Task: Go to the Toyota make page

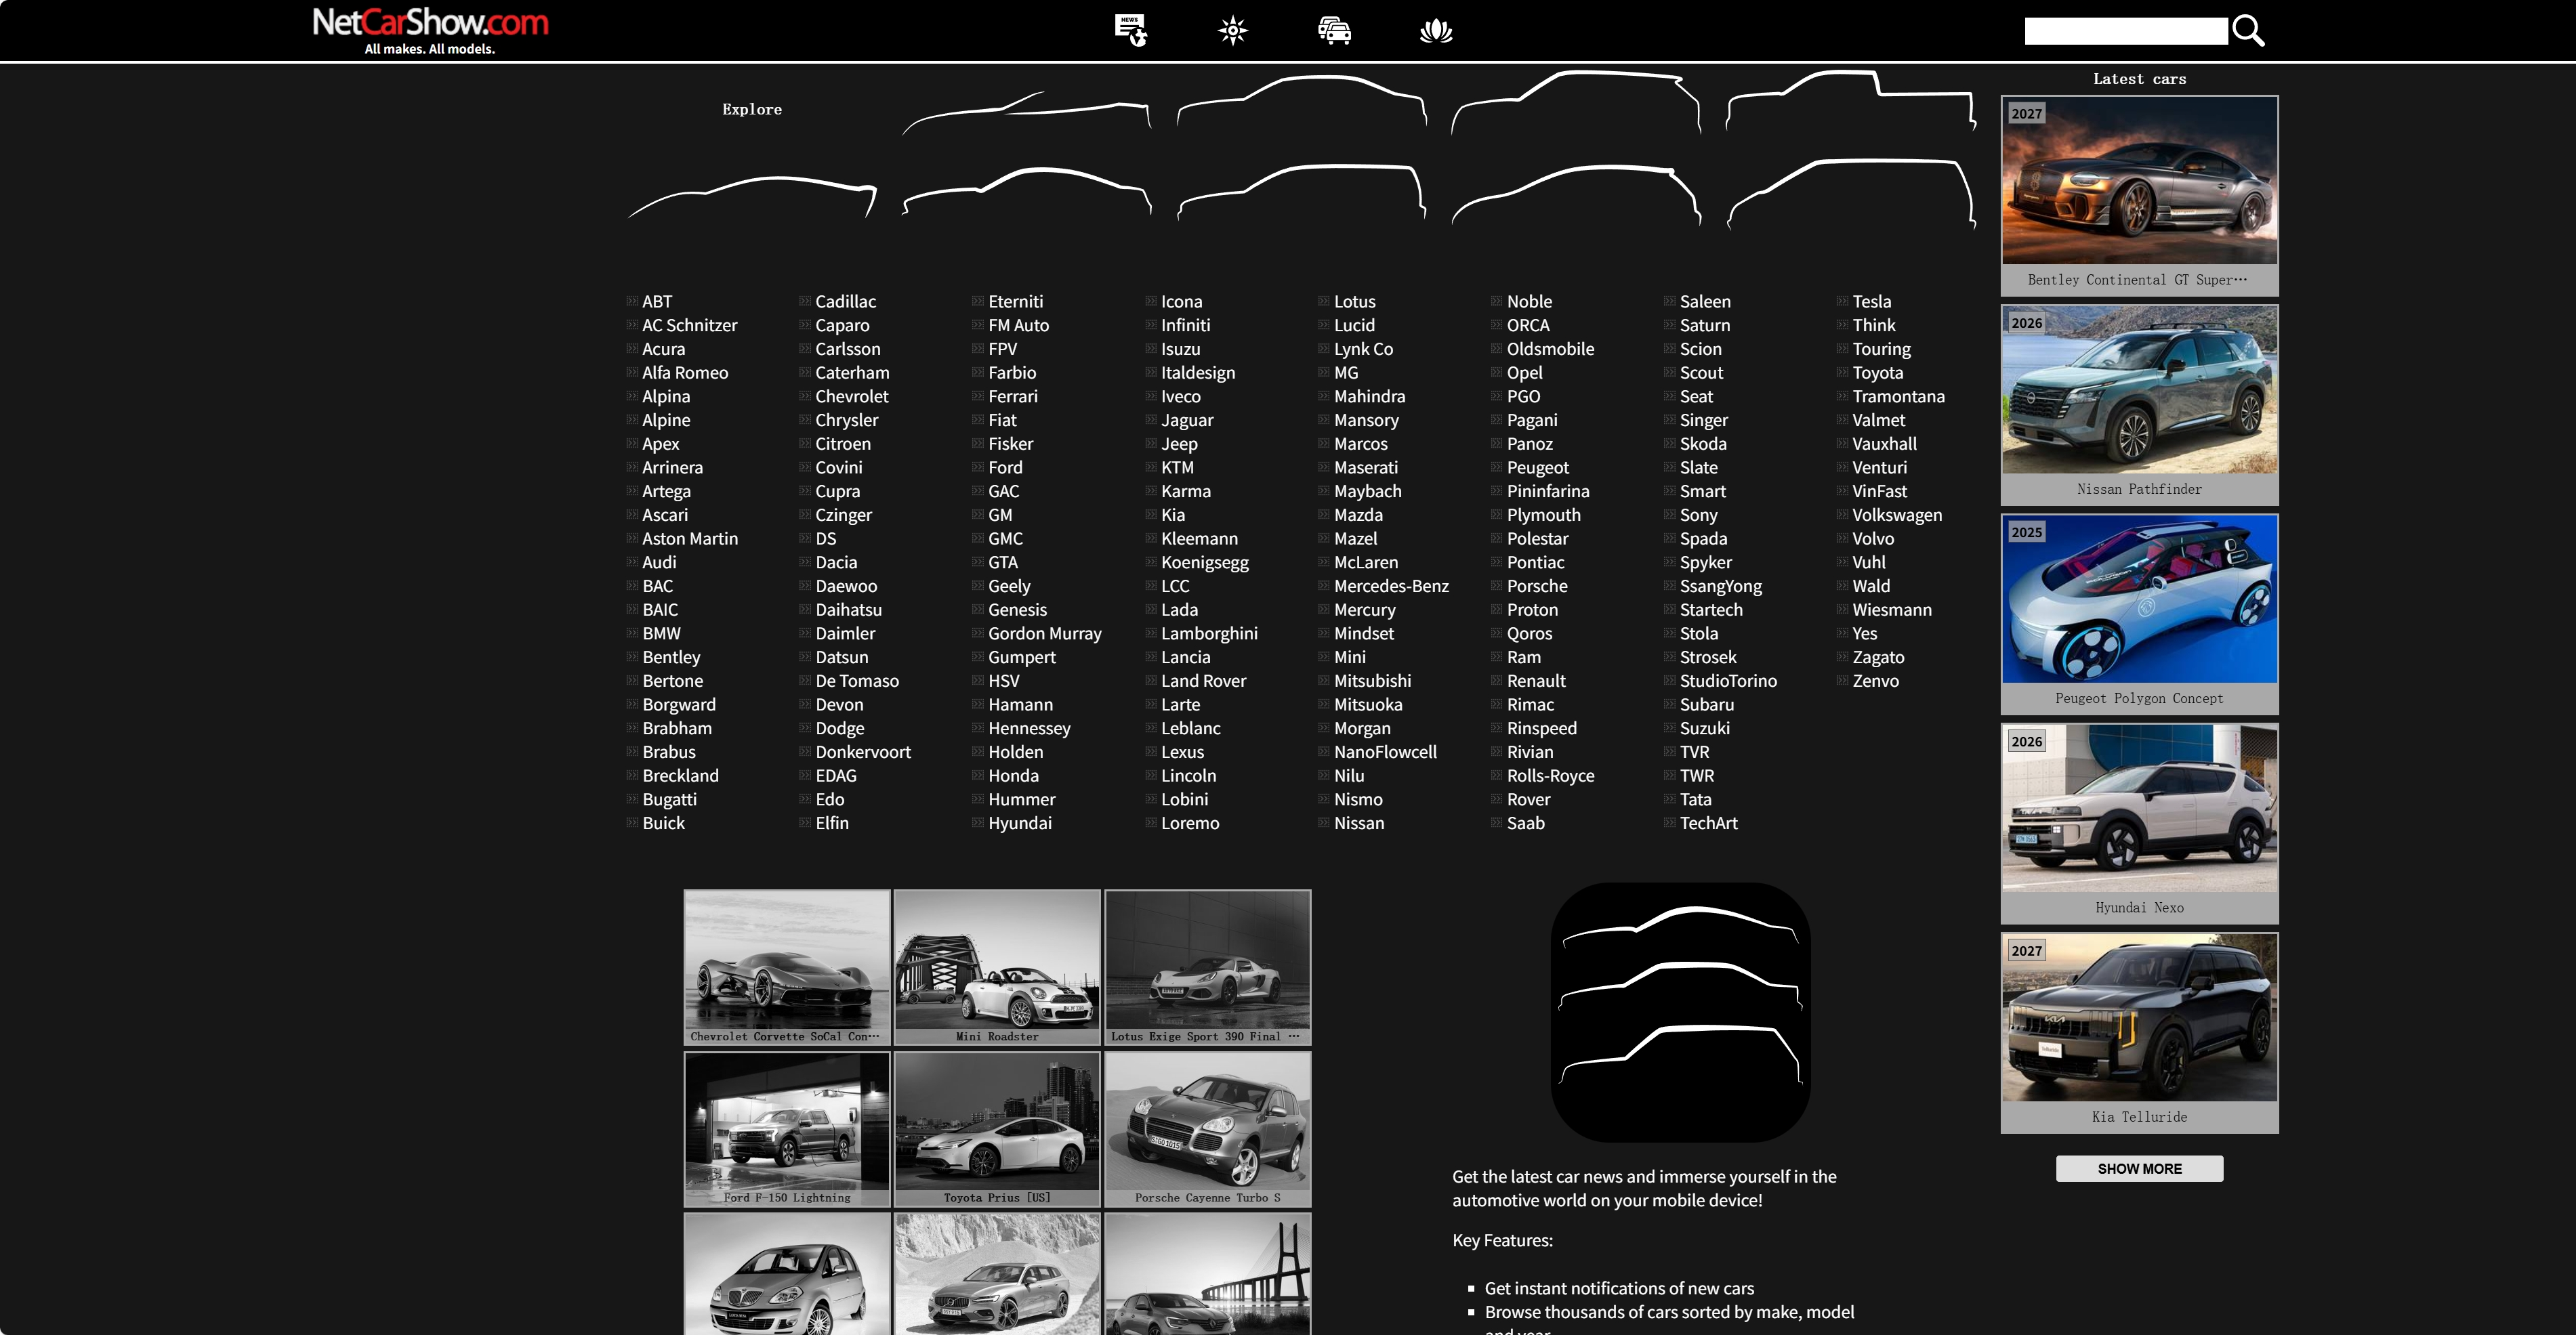Action: tap(1877, 373)
